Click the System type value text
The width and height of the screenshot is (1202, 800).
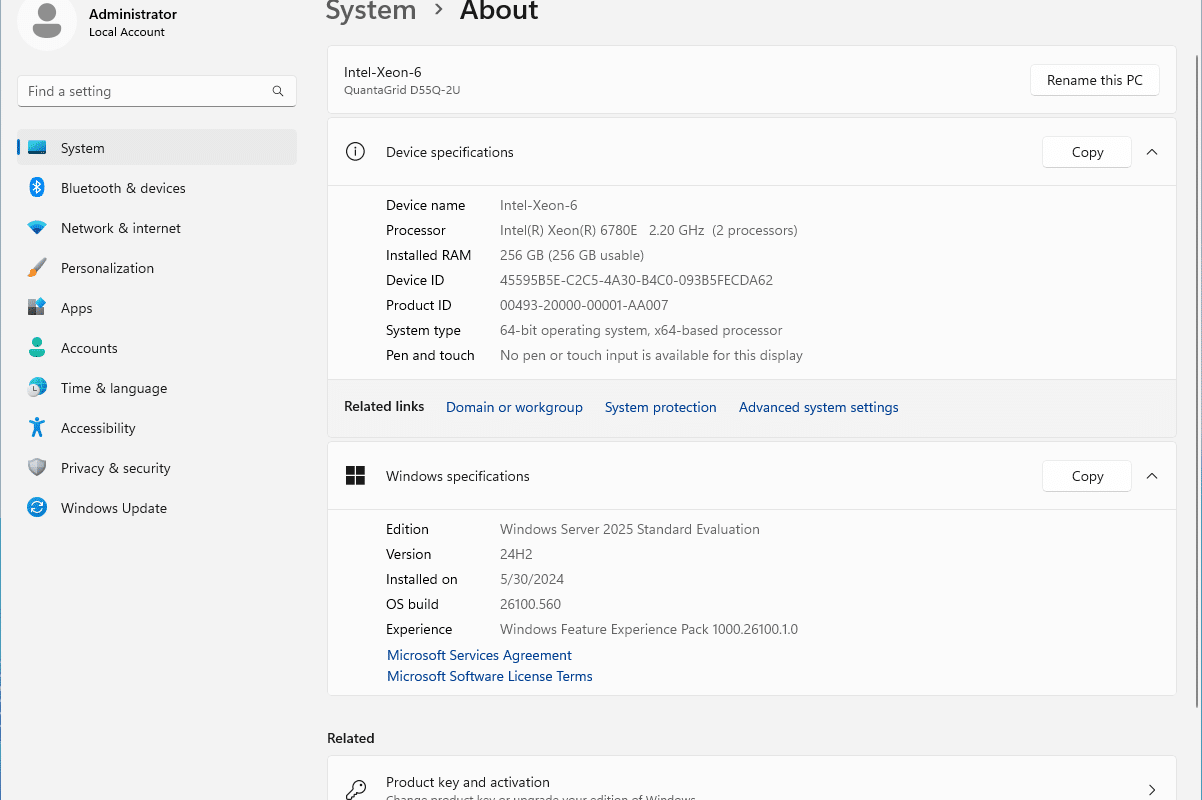(x=641, y=330)
